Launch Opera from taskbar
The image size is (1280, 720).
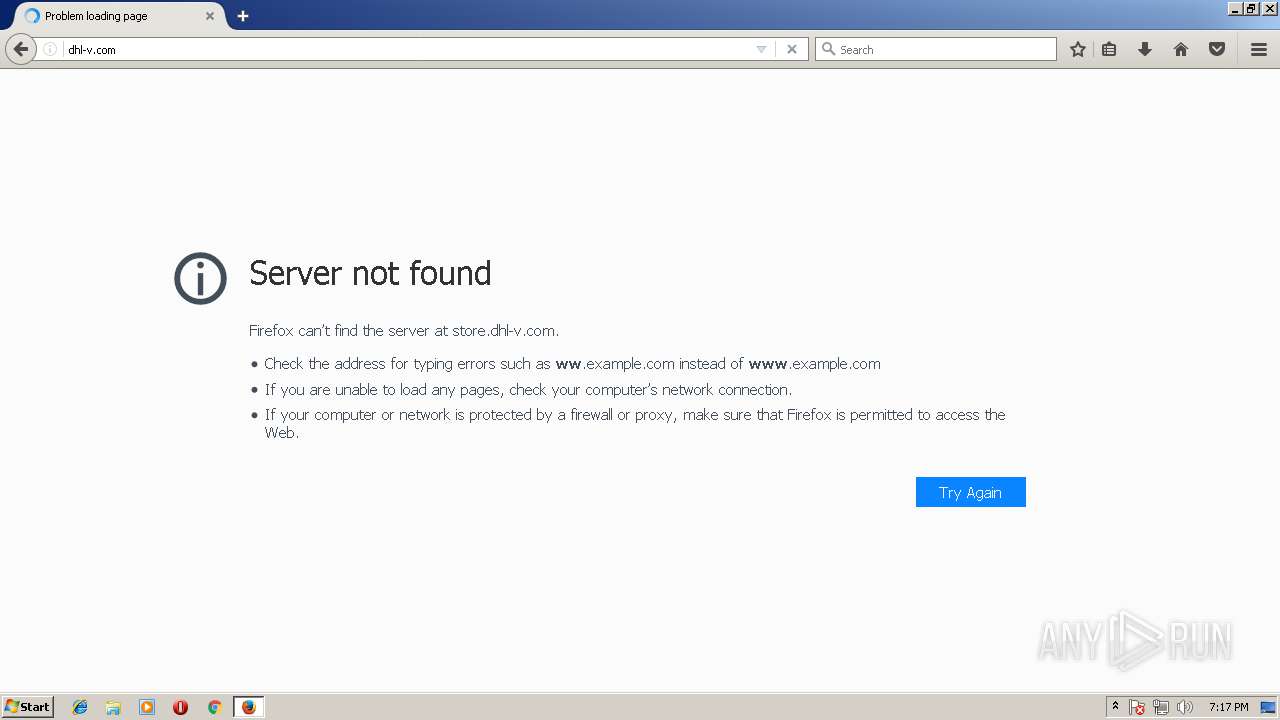(180, 707)
